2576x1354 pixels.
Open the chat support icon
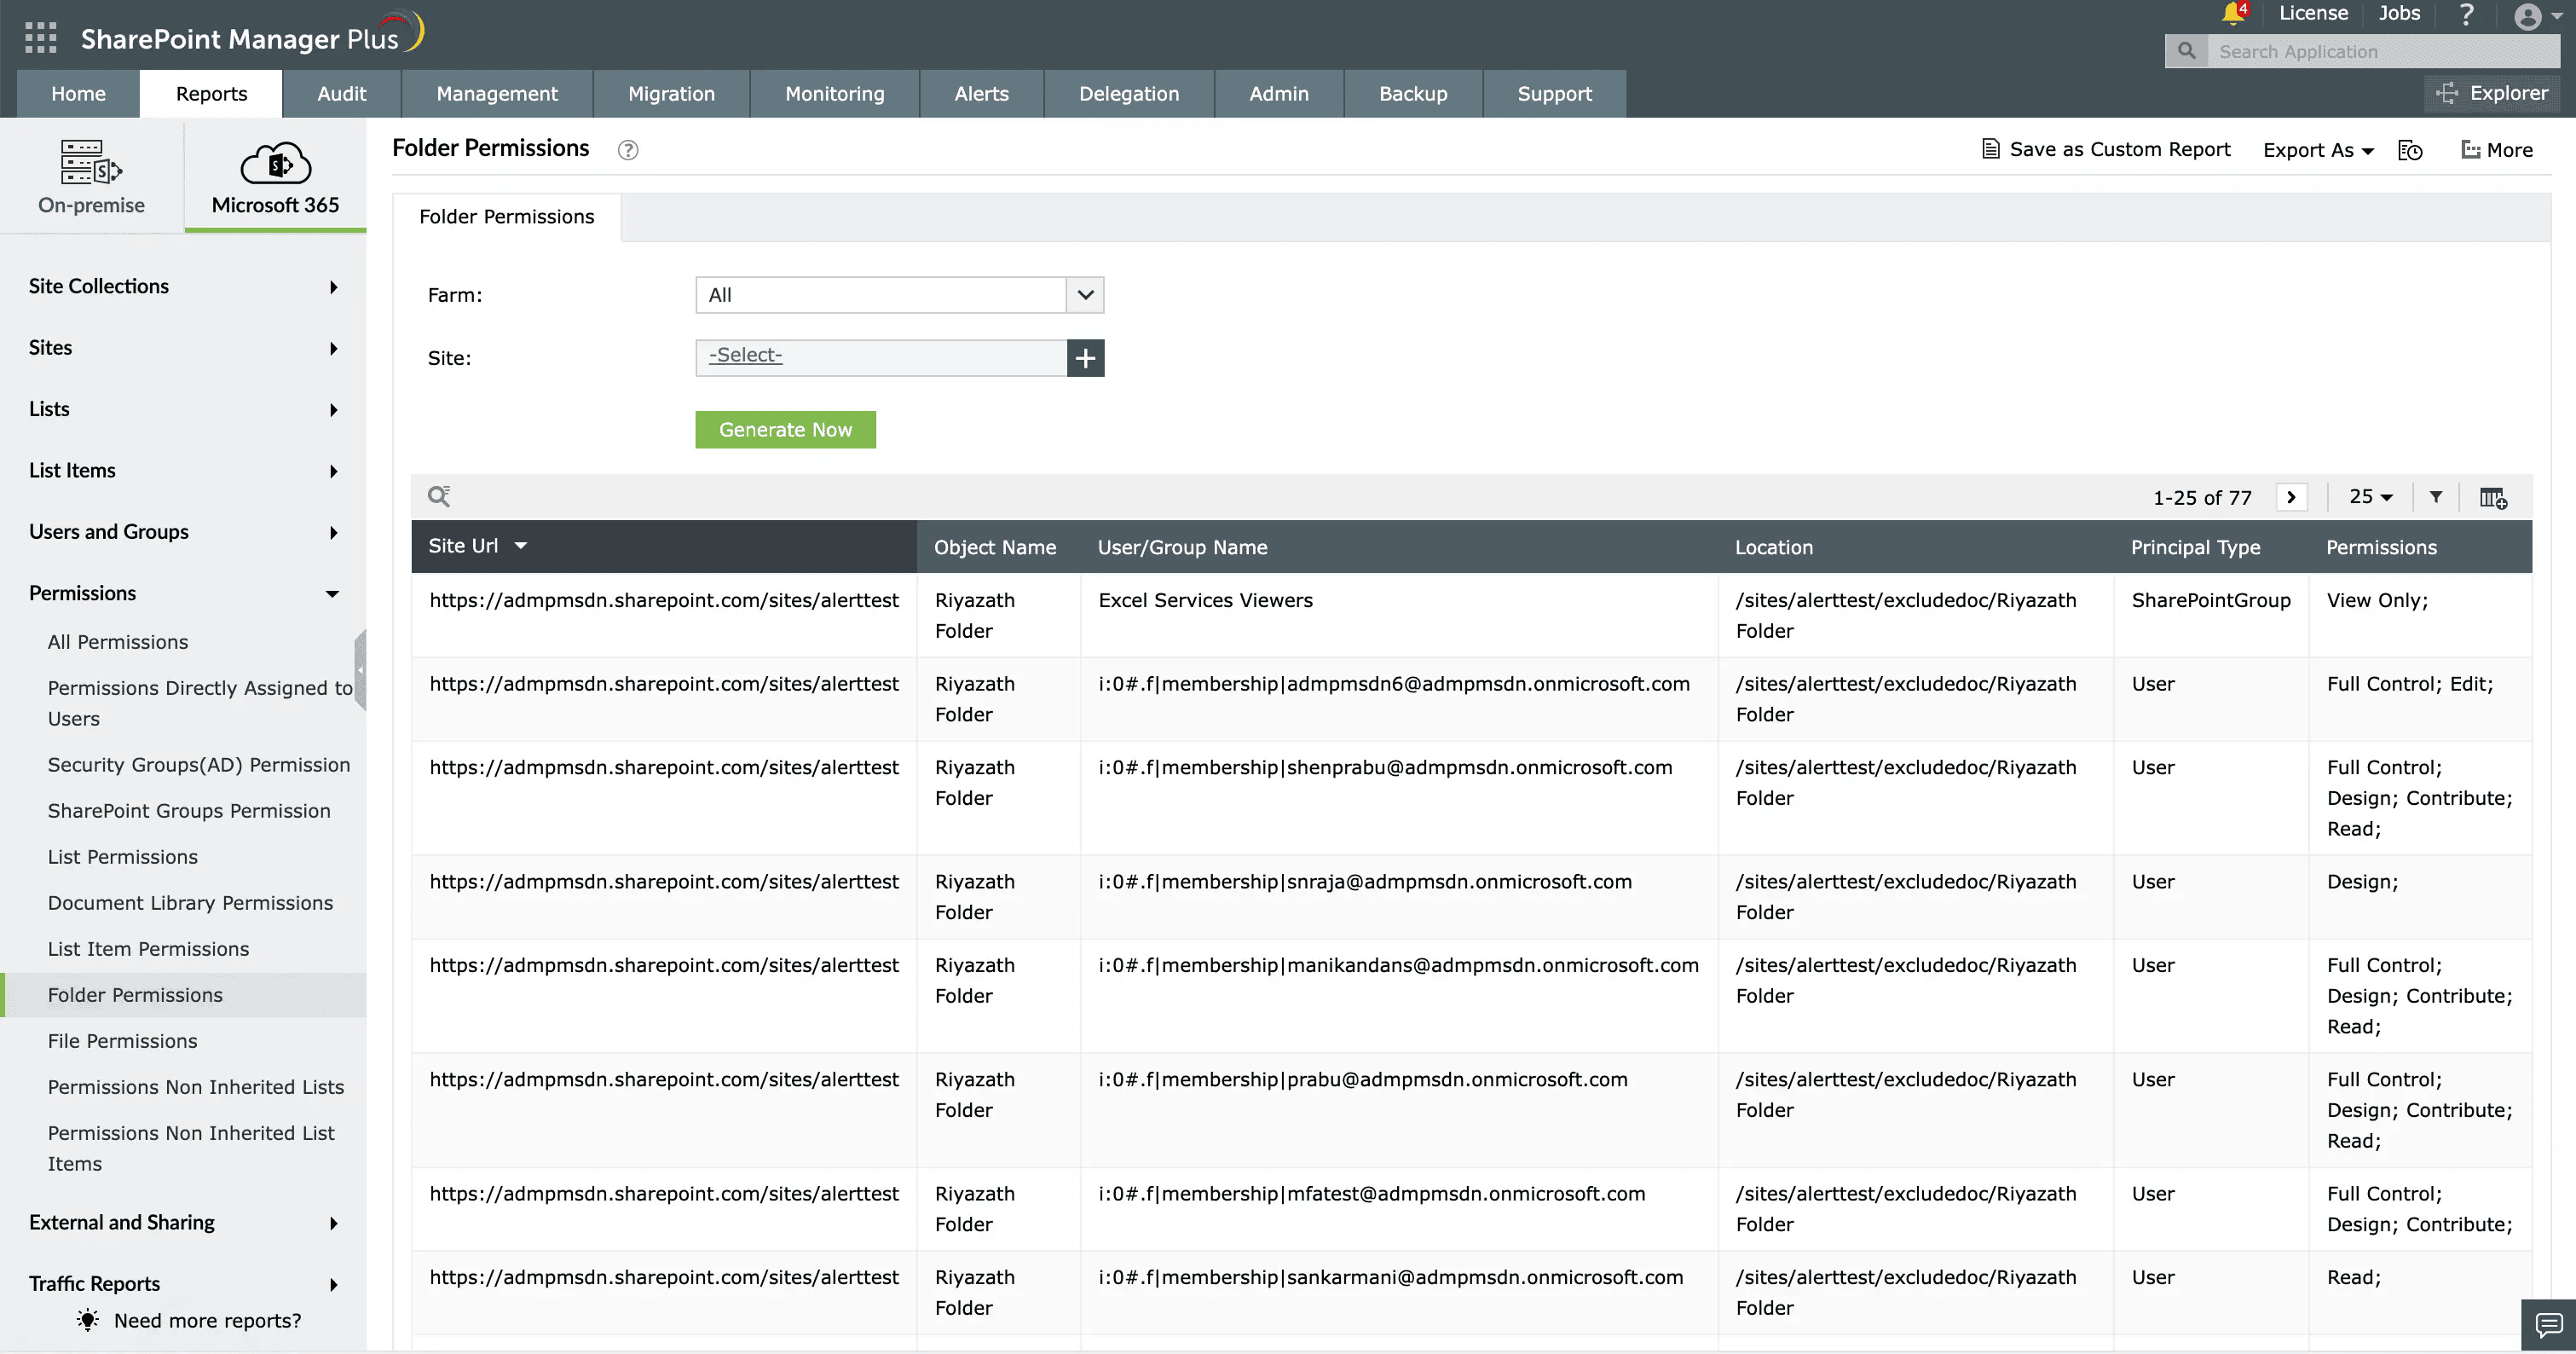2548,1325
